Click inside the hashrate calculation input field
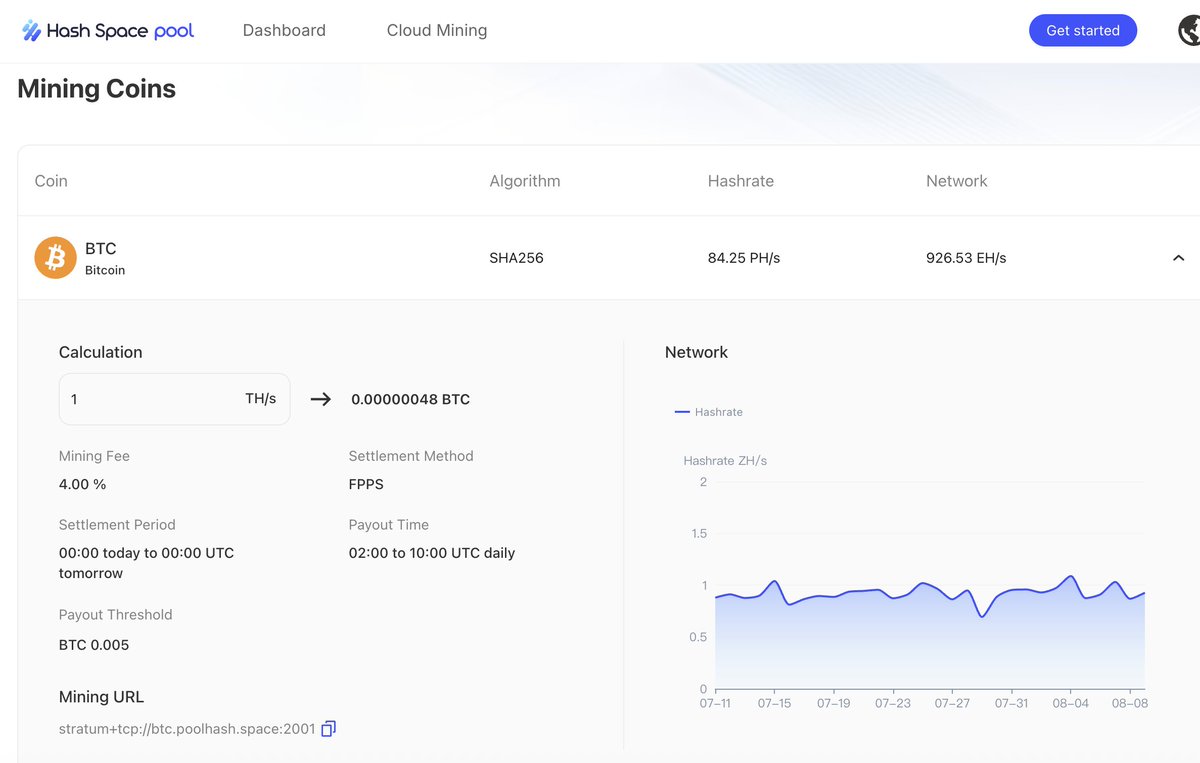The width and height of the screenshot is (1200, 763). [140, 398]
